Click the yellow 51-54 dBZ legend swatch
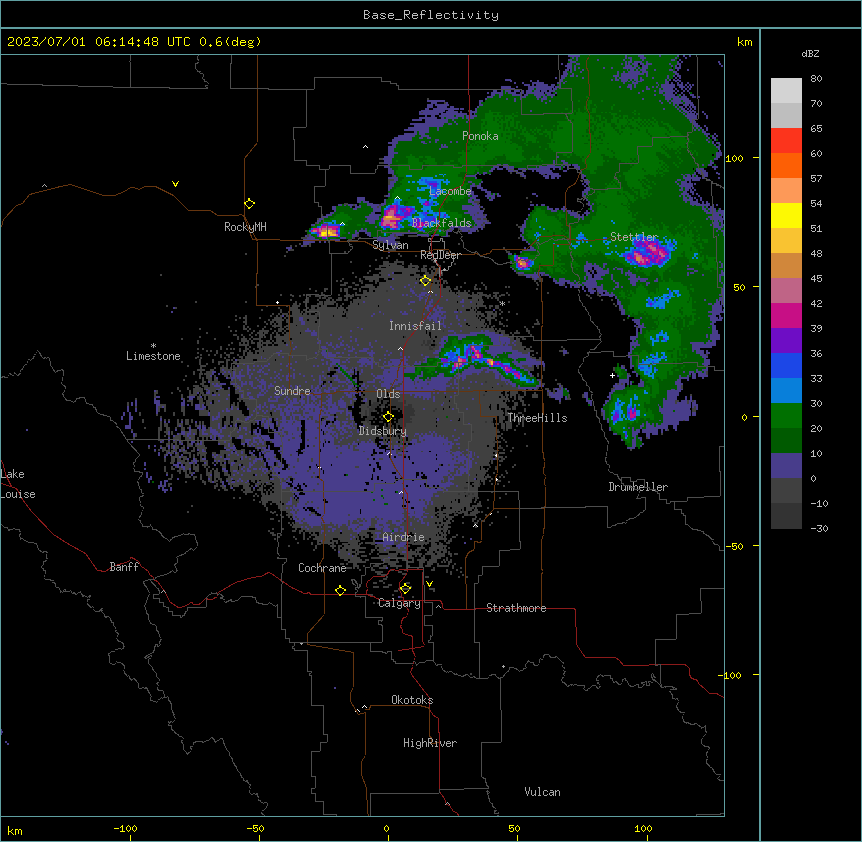The image size is (862, 842). click(786, 215)
